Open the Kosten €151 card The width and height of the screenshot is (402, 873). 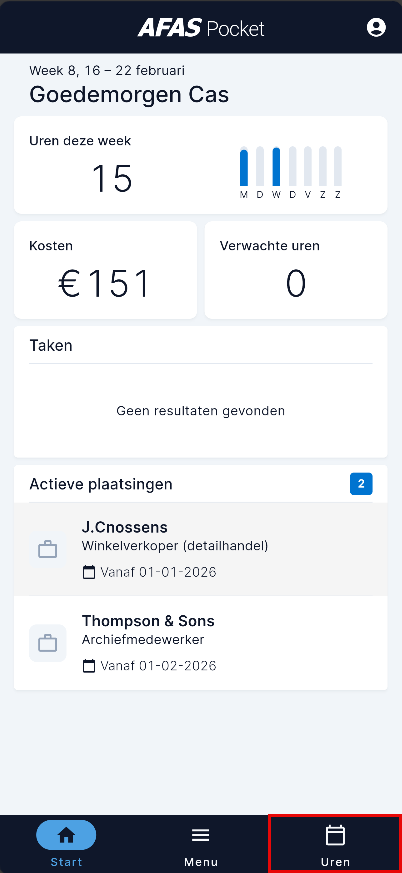tap(105, 270)
